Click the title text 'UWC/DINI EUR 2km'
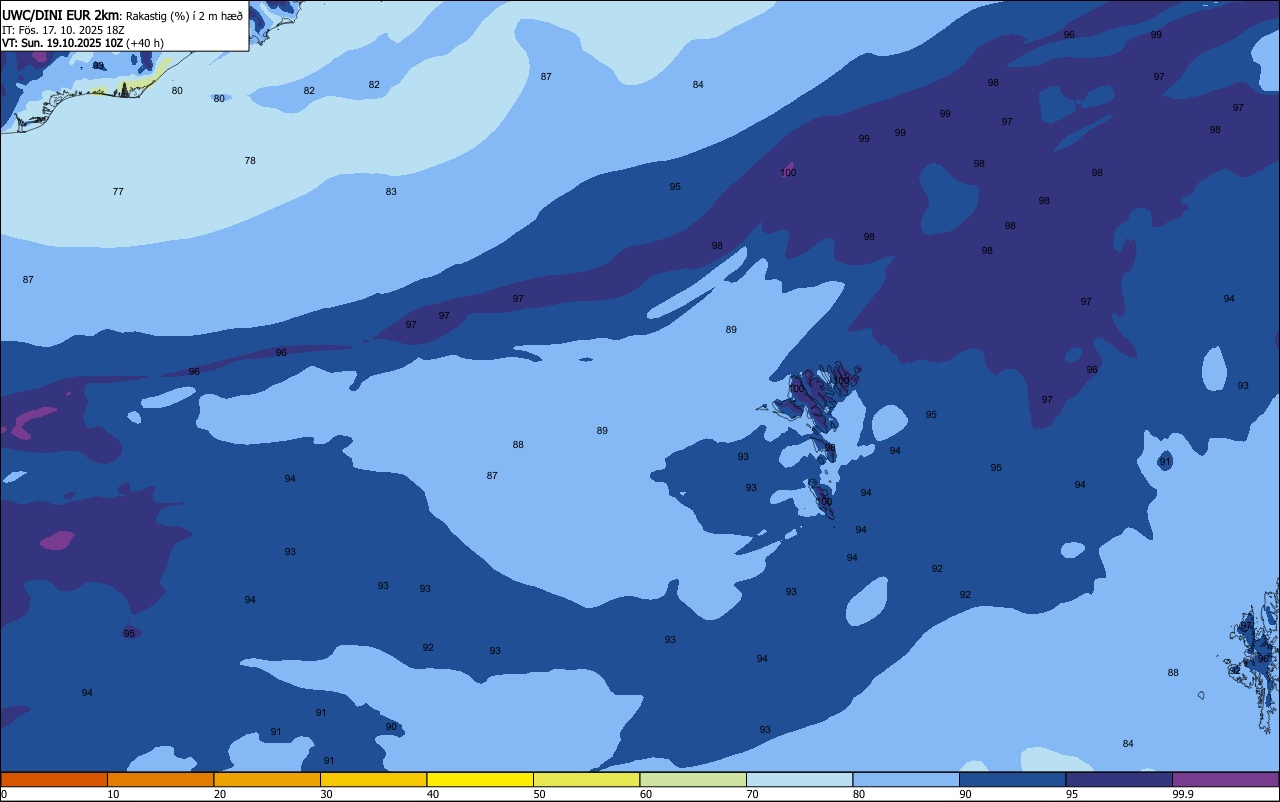Viewport: 1280px width, 802px height. (61, 14)
